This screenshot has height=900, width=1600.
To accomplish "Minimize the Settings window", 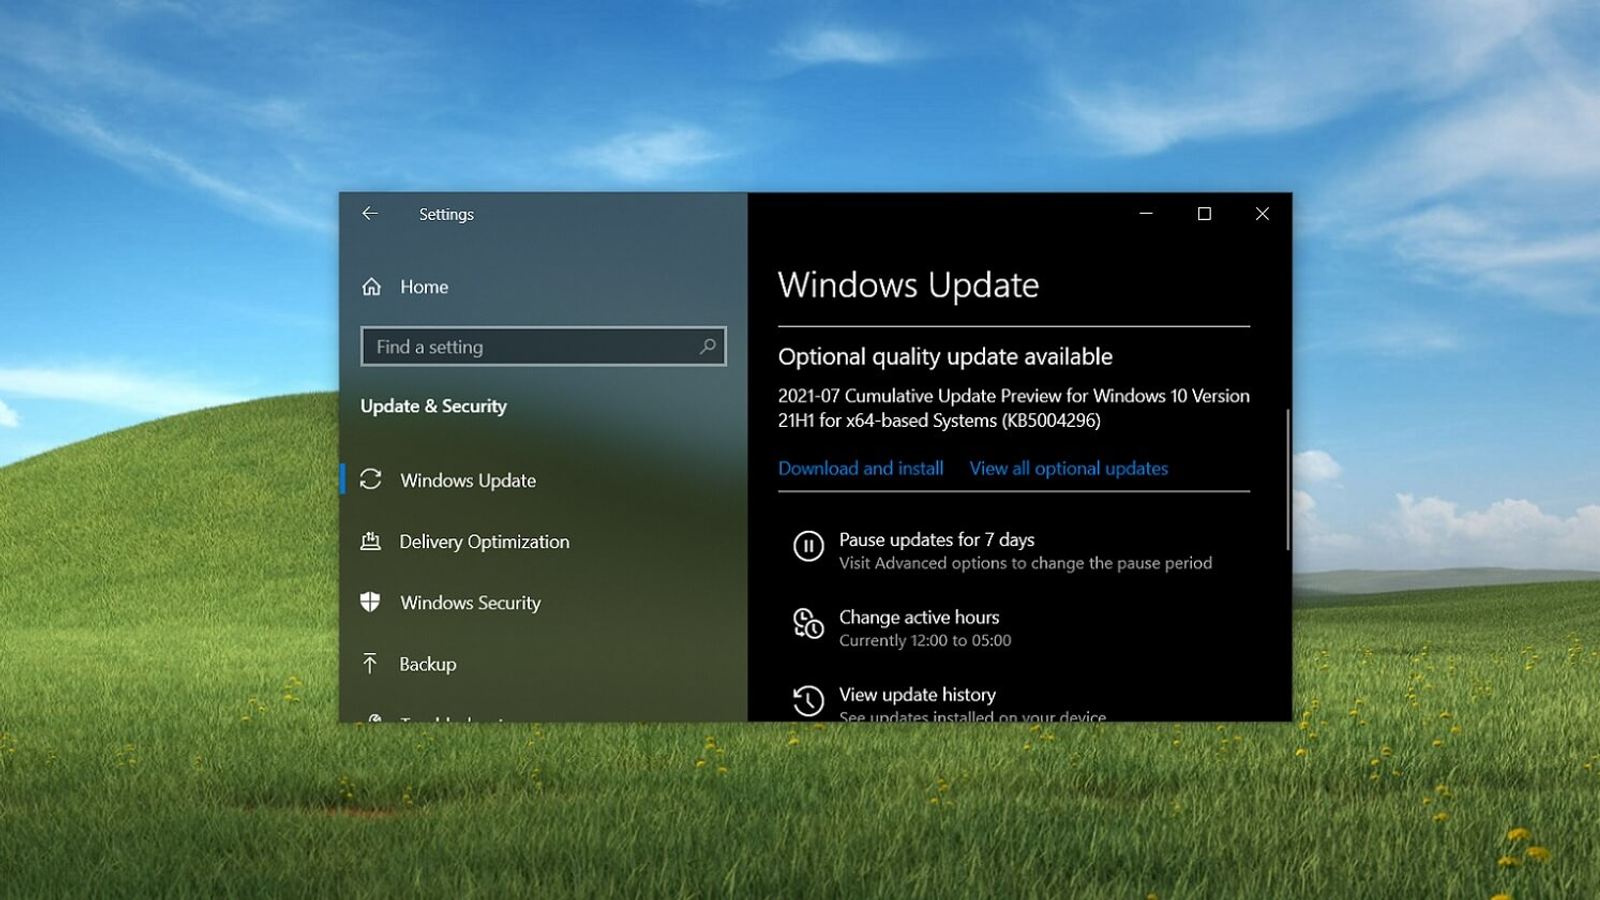I will pos(1146,214).
